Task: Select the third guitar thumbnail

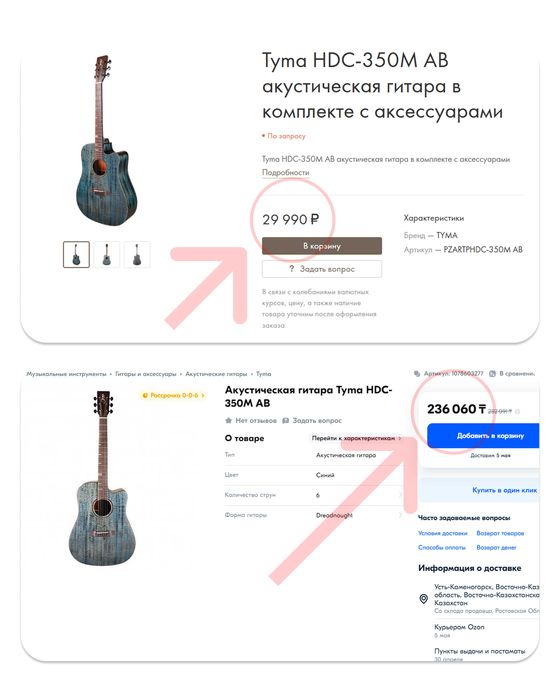Action: 137,254
